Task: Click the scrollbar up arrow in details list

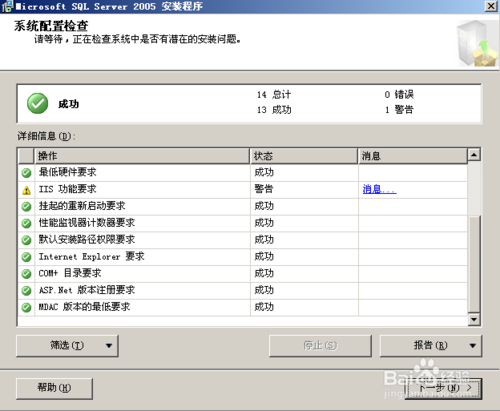Action: click(474, 154)
